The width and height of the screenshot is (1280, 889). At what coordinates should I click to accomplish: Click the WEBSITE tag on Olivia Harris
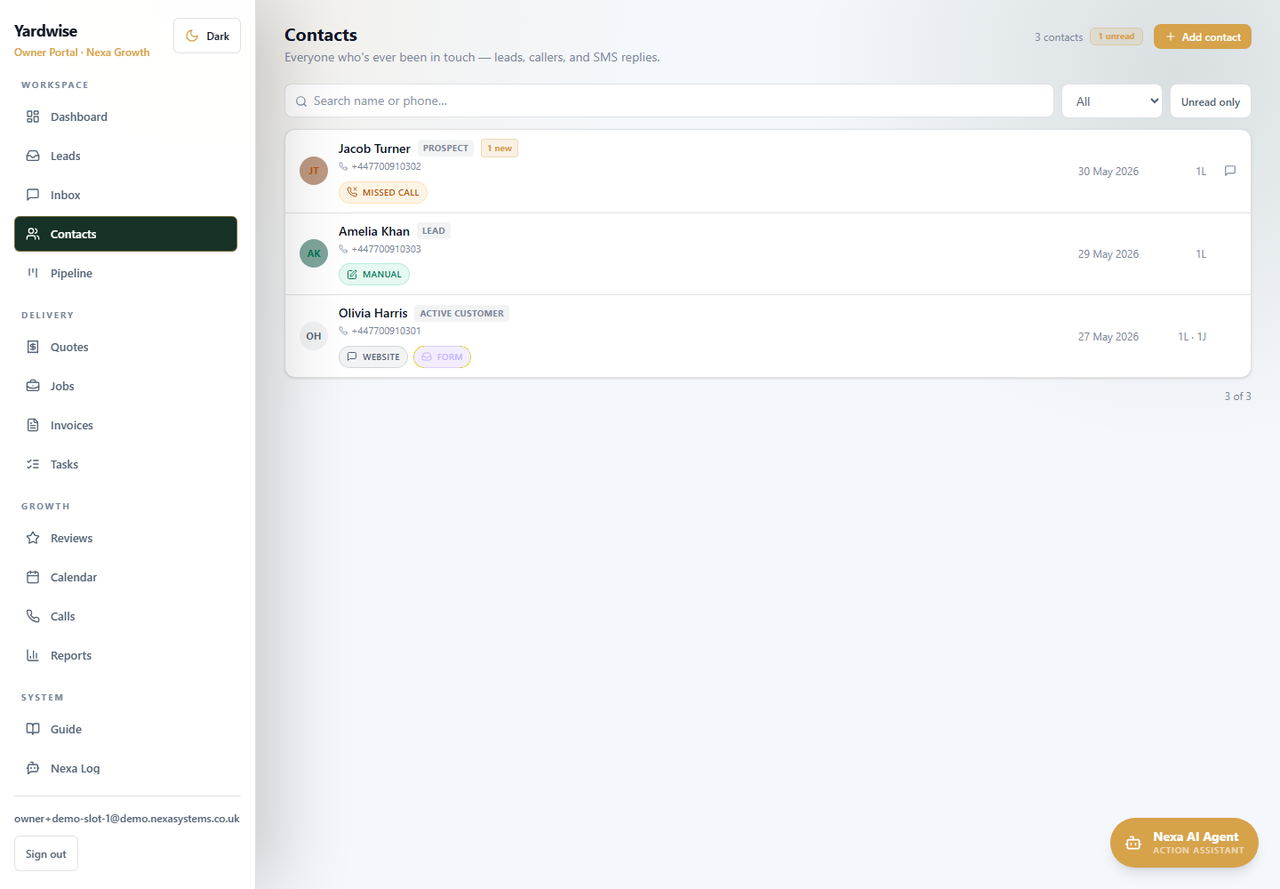point(373,357)
